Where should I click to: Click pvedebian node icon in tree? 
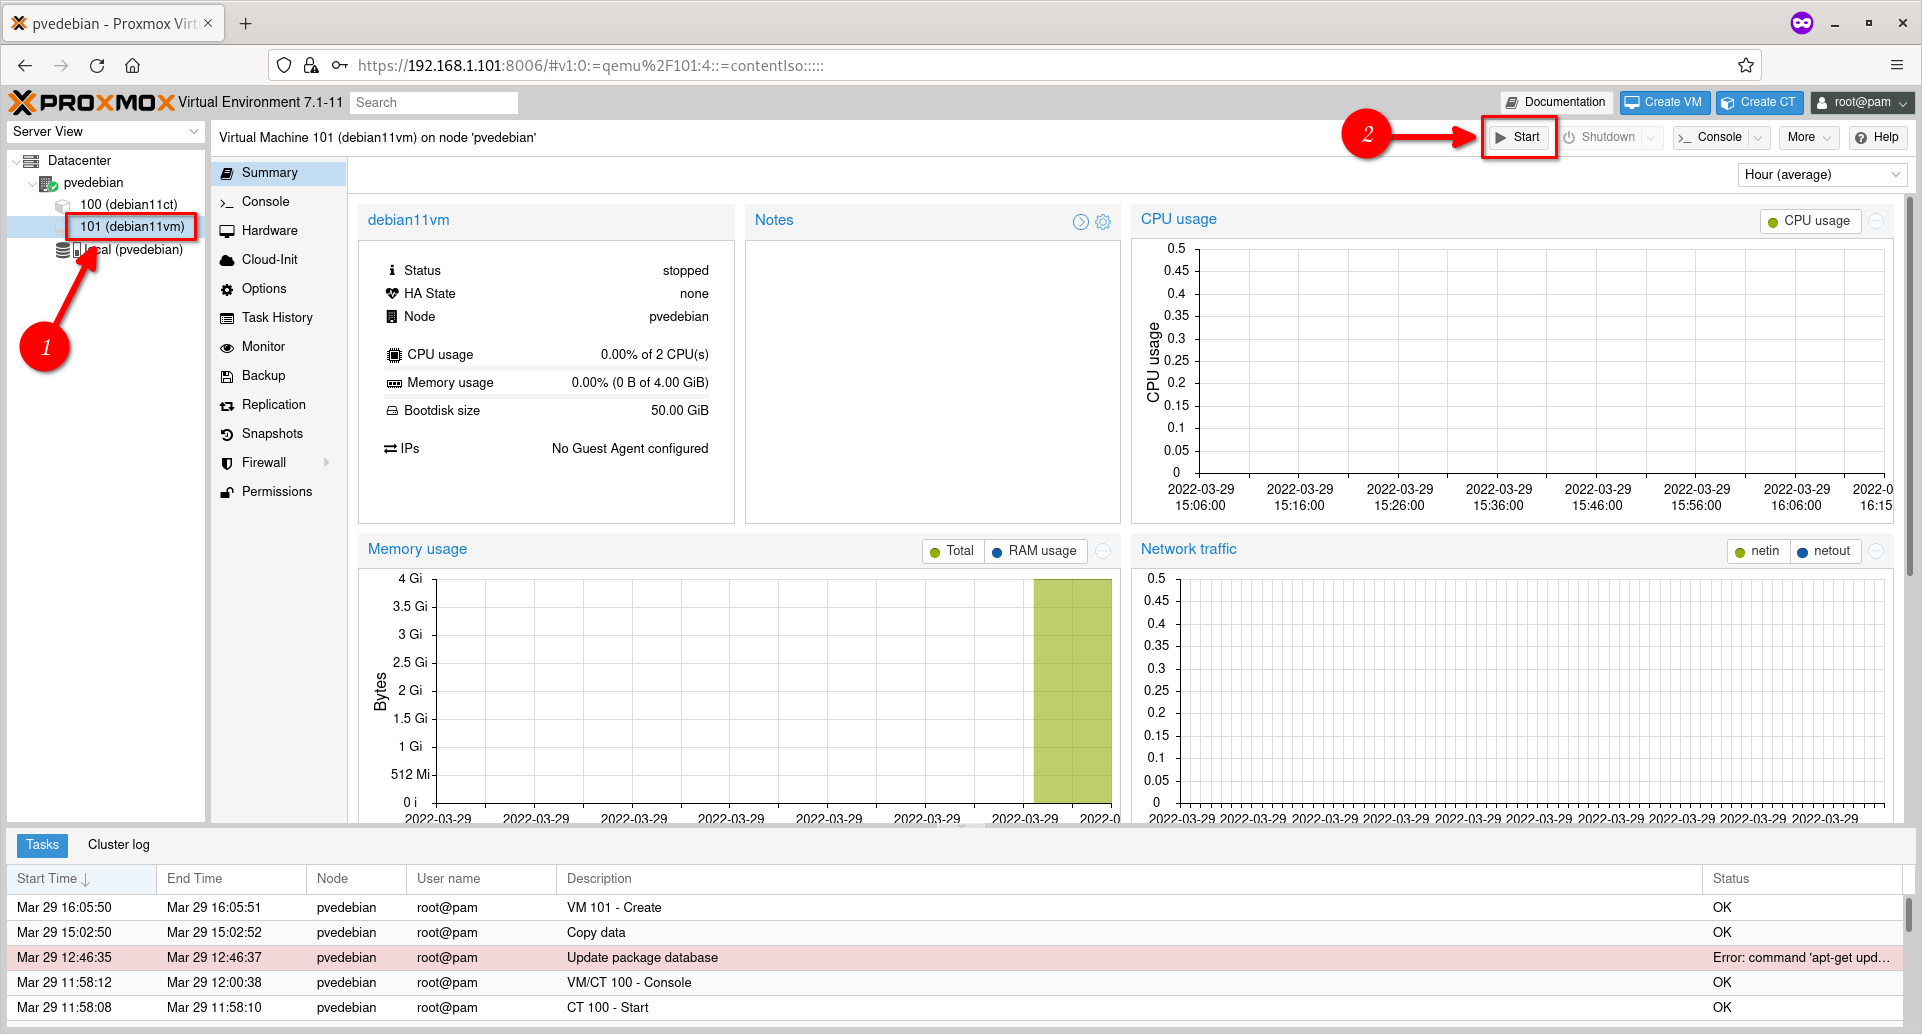pyautogui.click(x=48, y=183)
